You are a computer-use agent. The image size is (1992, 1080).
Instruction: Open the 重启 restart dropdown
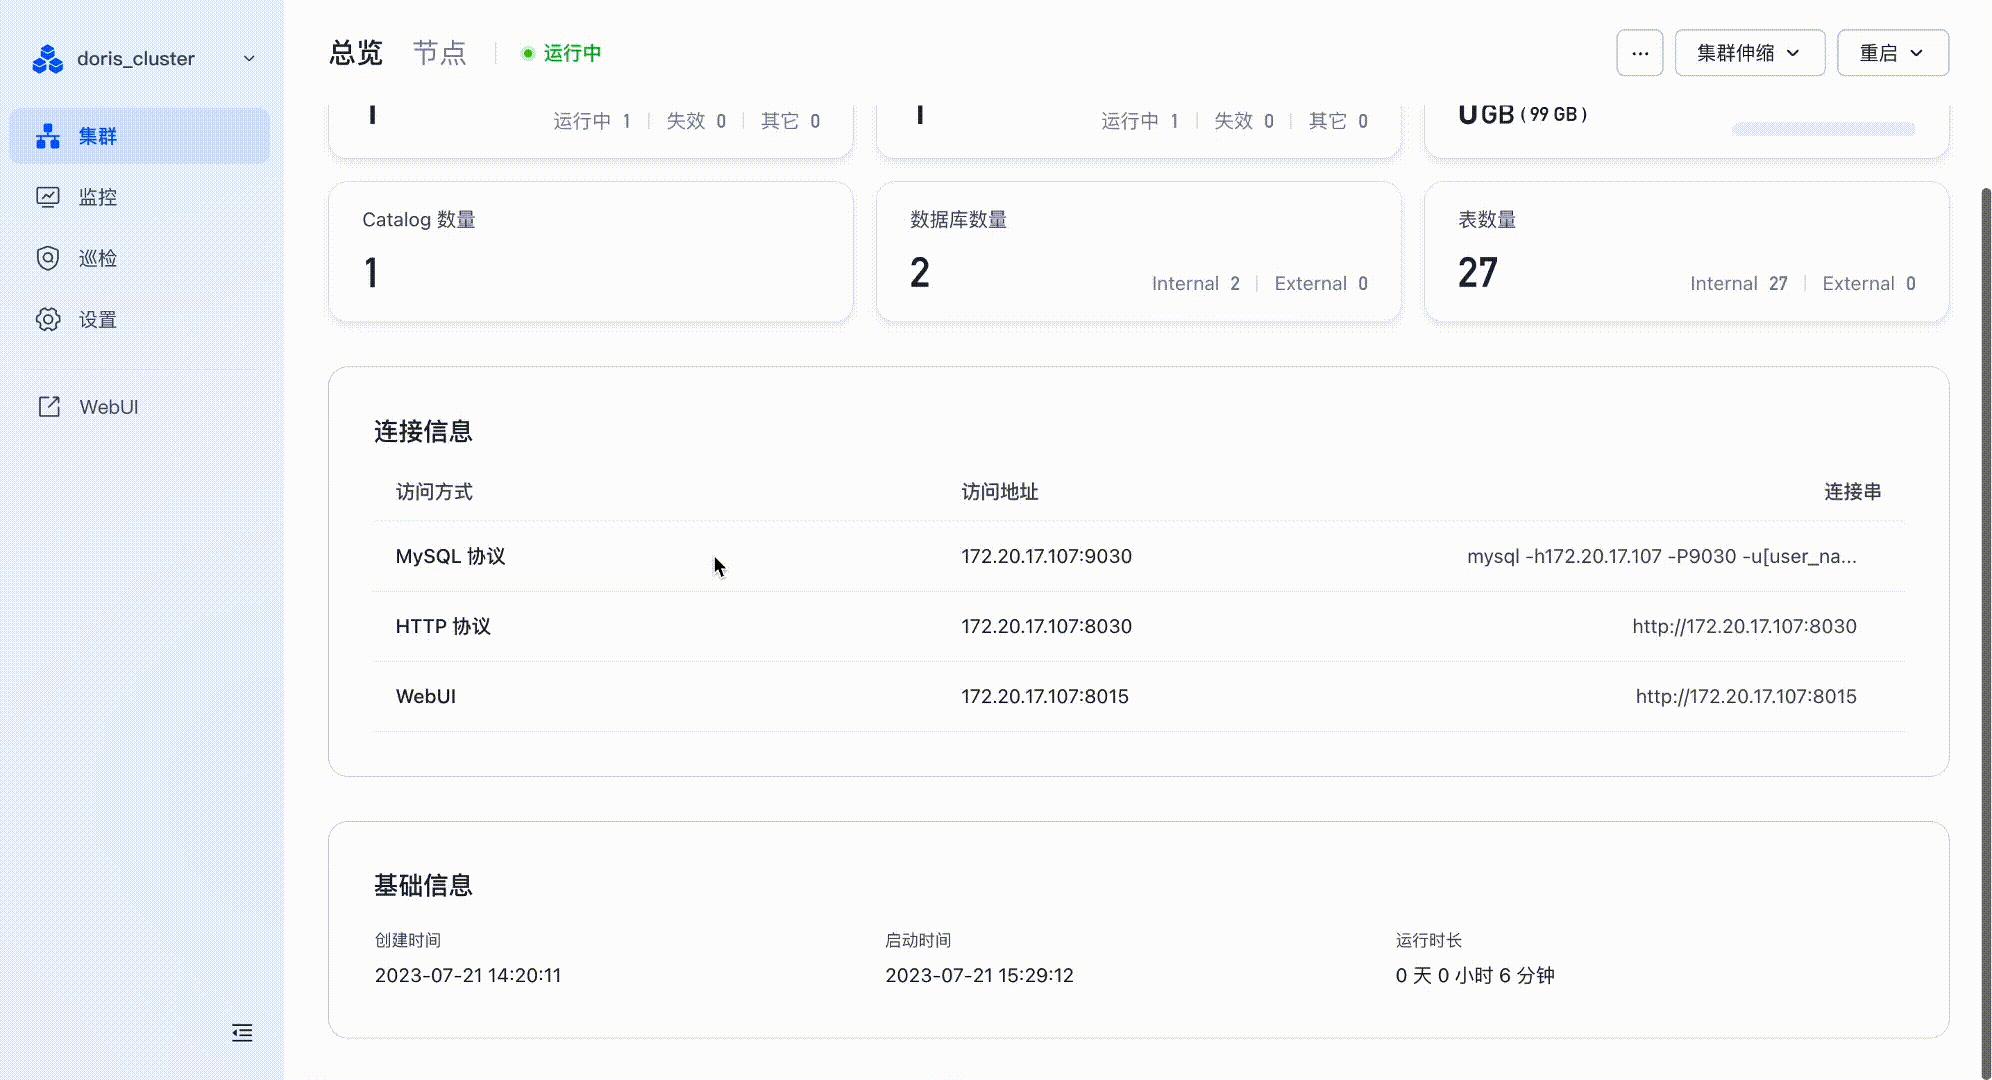[1893, 53]
